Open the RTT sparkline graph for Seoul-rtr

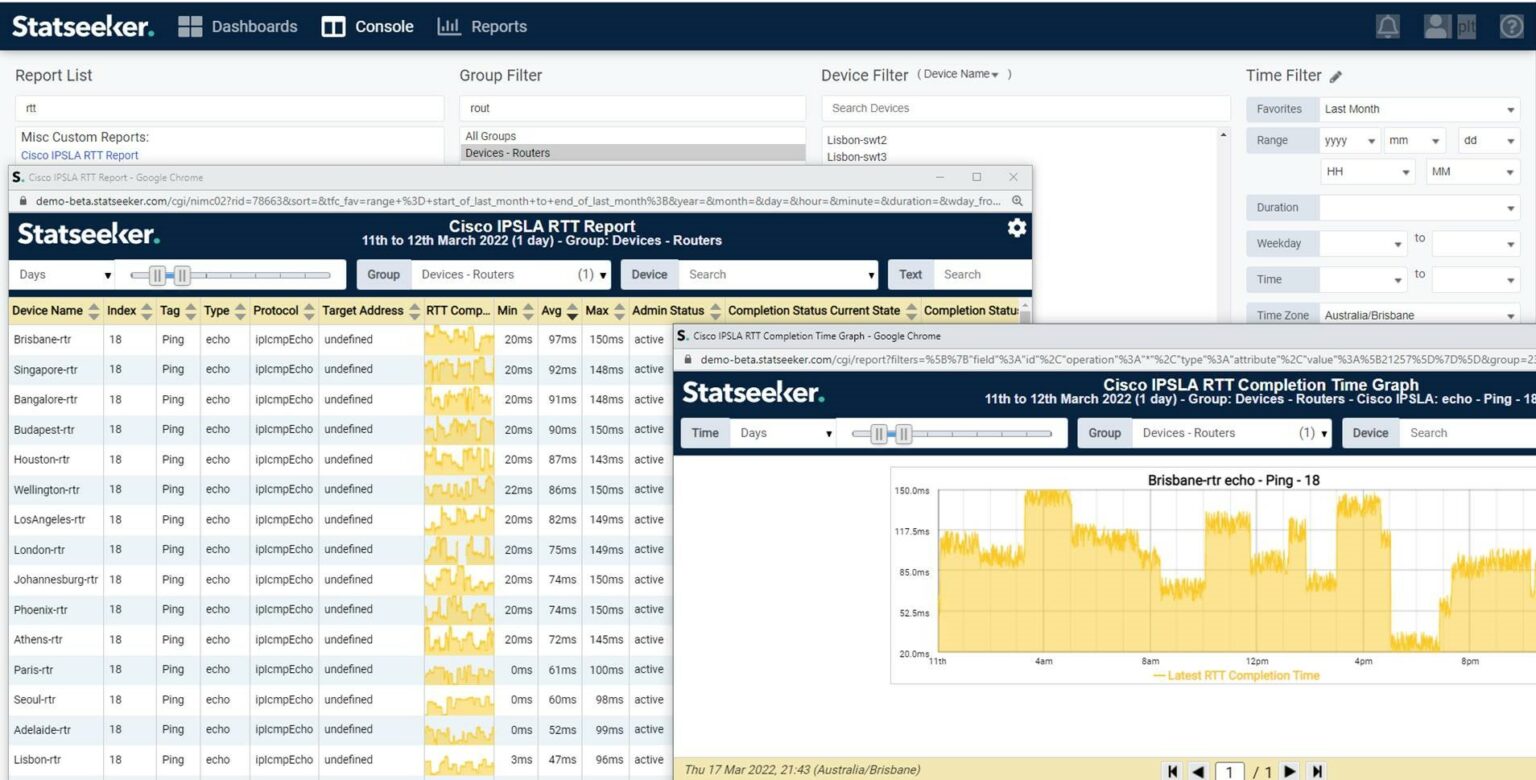(x=459, y=700)
